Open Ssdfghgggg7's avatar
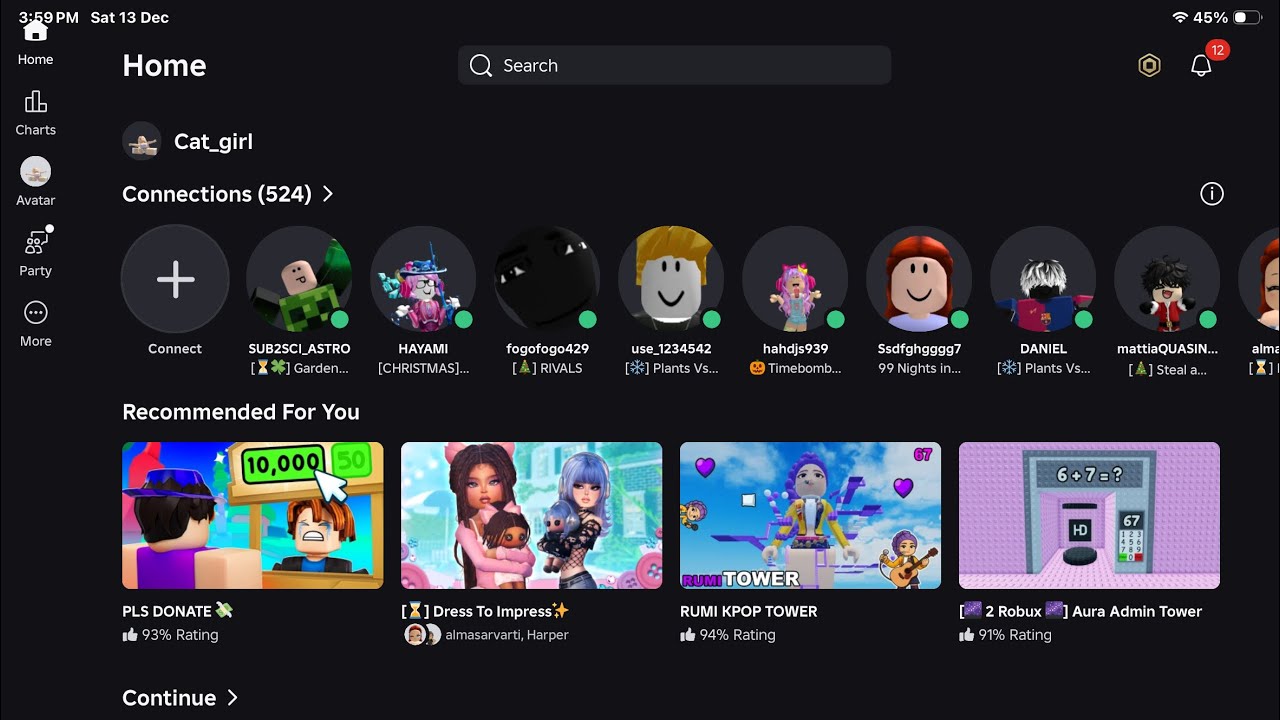 [919, 279]
